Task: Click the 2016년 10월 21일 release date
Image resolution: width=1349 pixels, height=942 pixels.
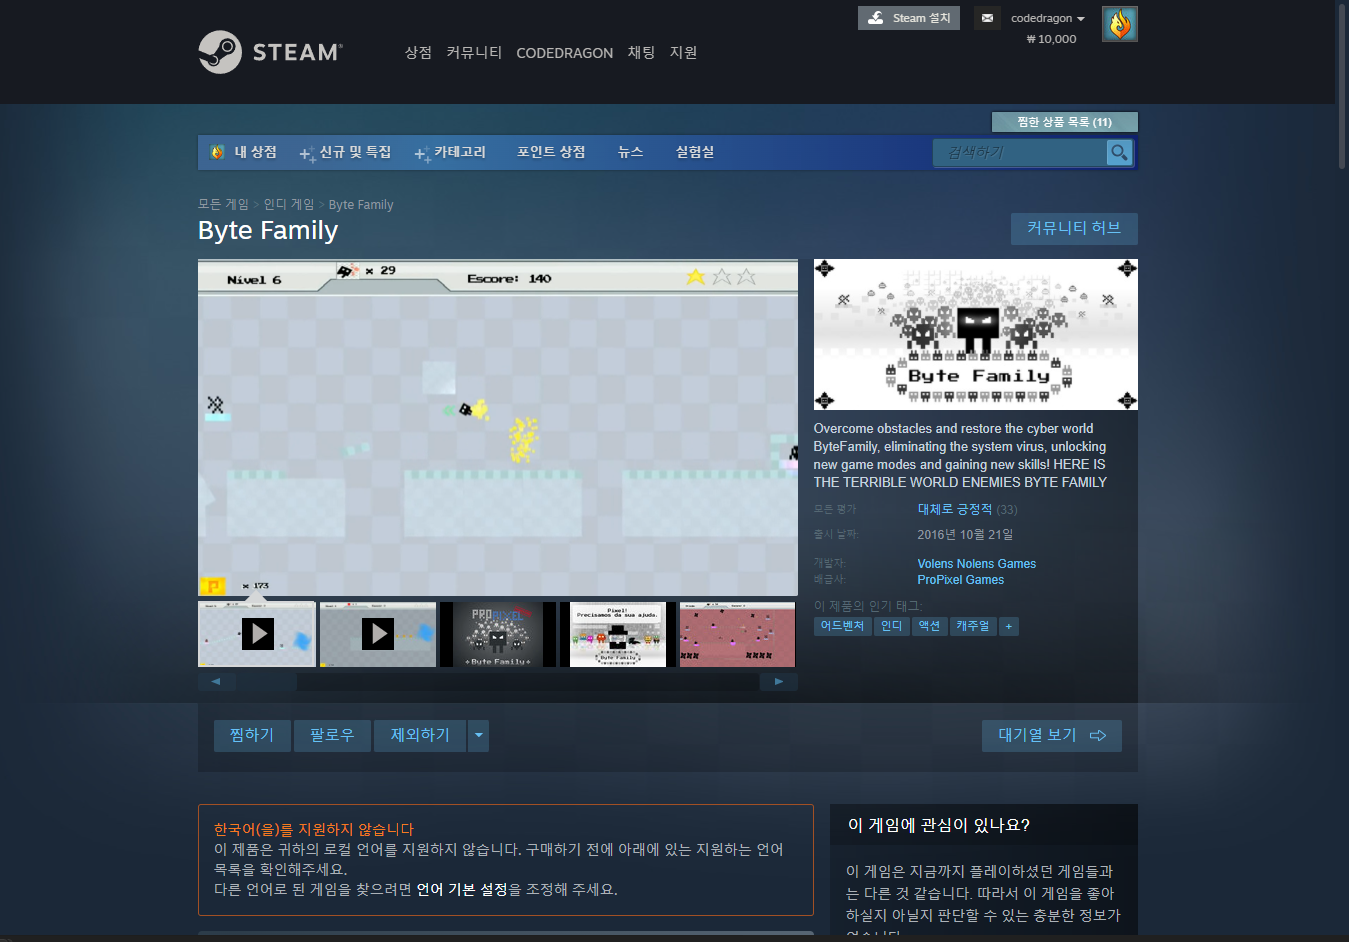Action: 965,535
